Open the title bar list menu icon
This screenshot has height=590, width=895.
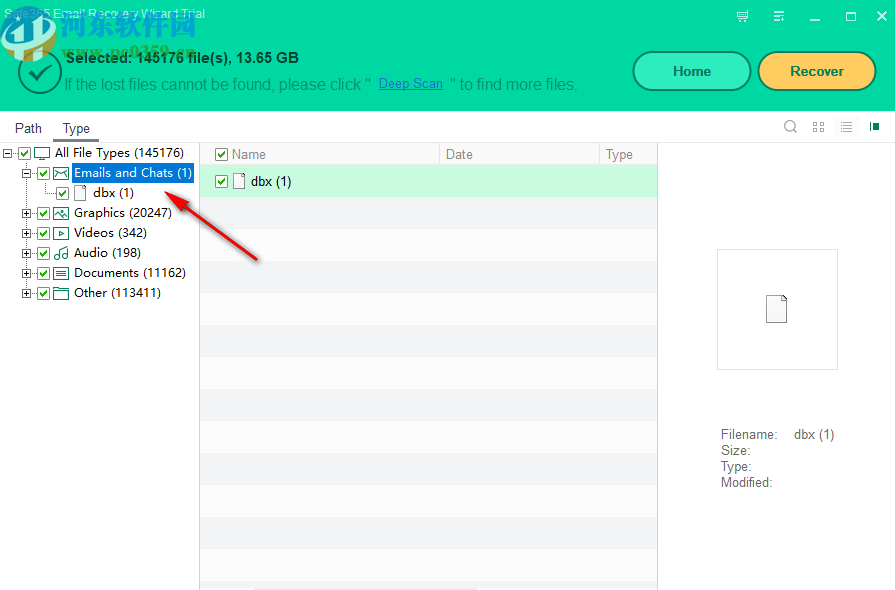(778, 16)
